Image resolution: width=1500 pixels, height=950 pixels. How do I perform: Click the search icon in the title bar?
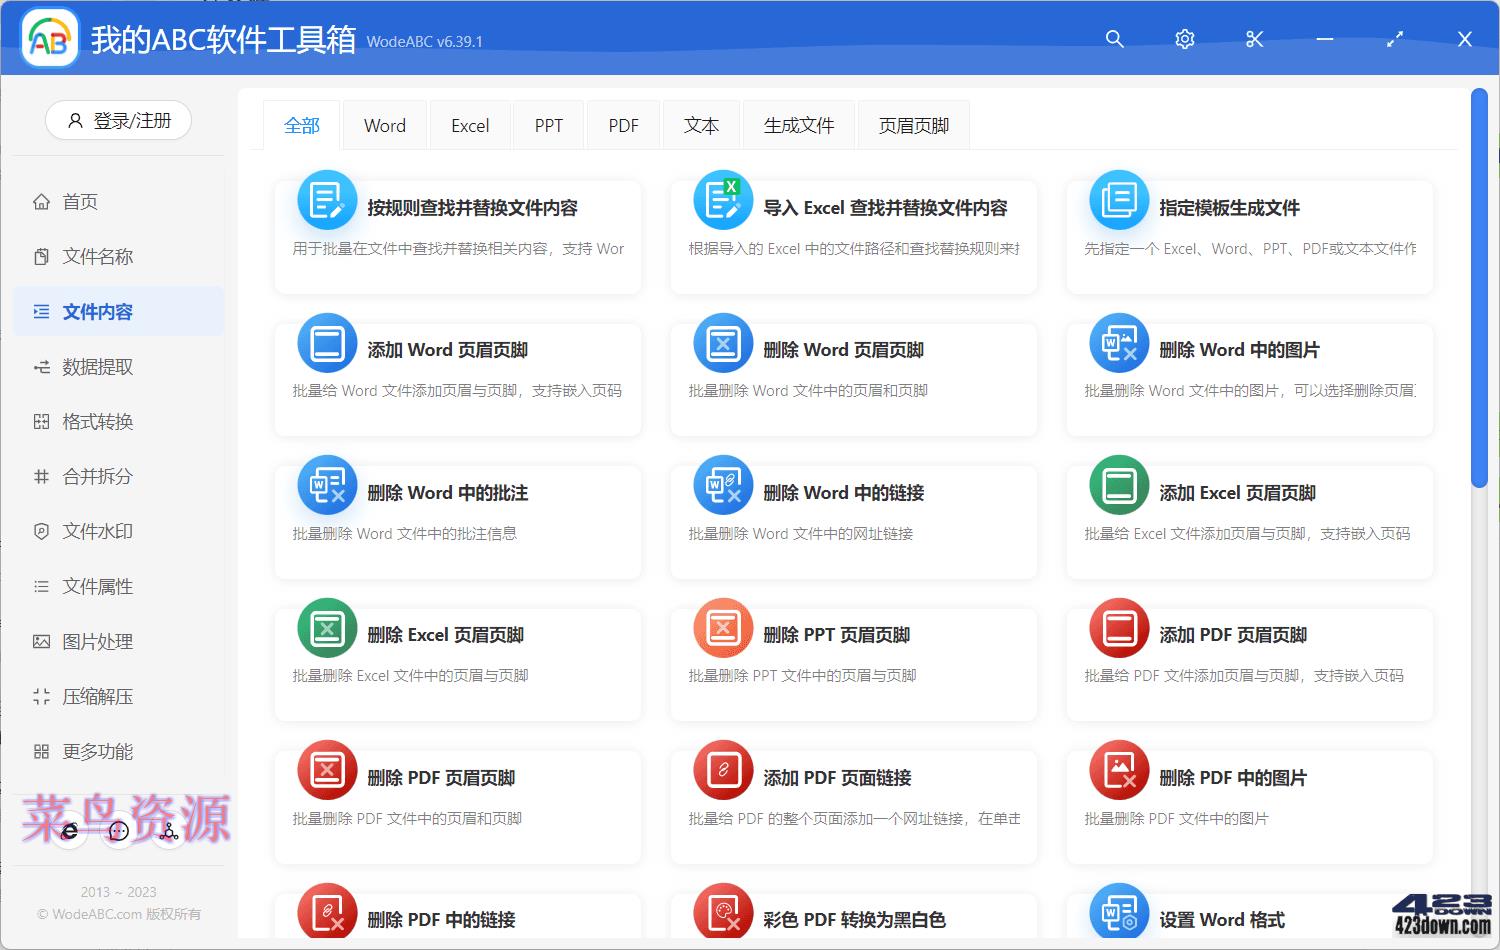click(1114, 39)
